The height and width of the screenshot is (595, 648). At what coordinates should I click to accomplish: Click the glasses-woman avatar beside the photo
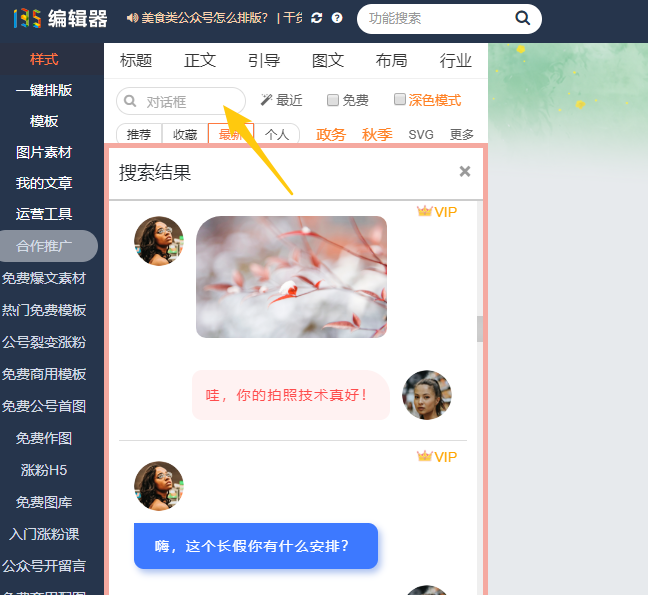click(x=159, y=241)
